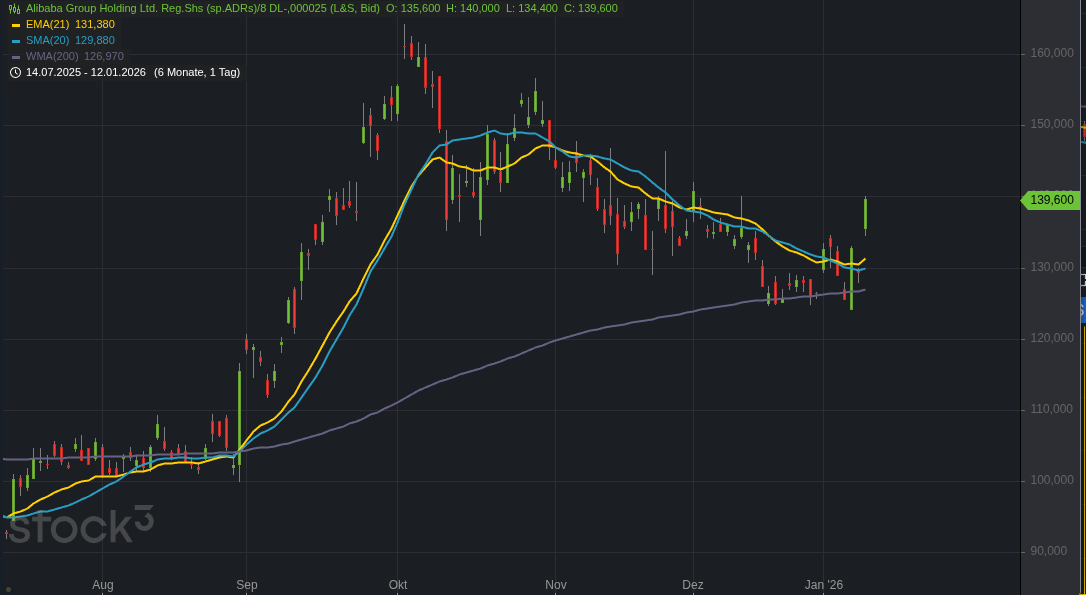Toggle the EMA(21) indicator label
The height and width of the screenshot is (595, 1086).
(x=47, y=24)
